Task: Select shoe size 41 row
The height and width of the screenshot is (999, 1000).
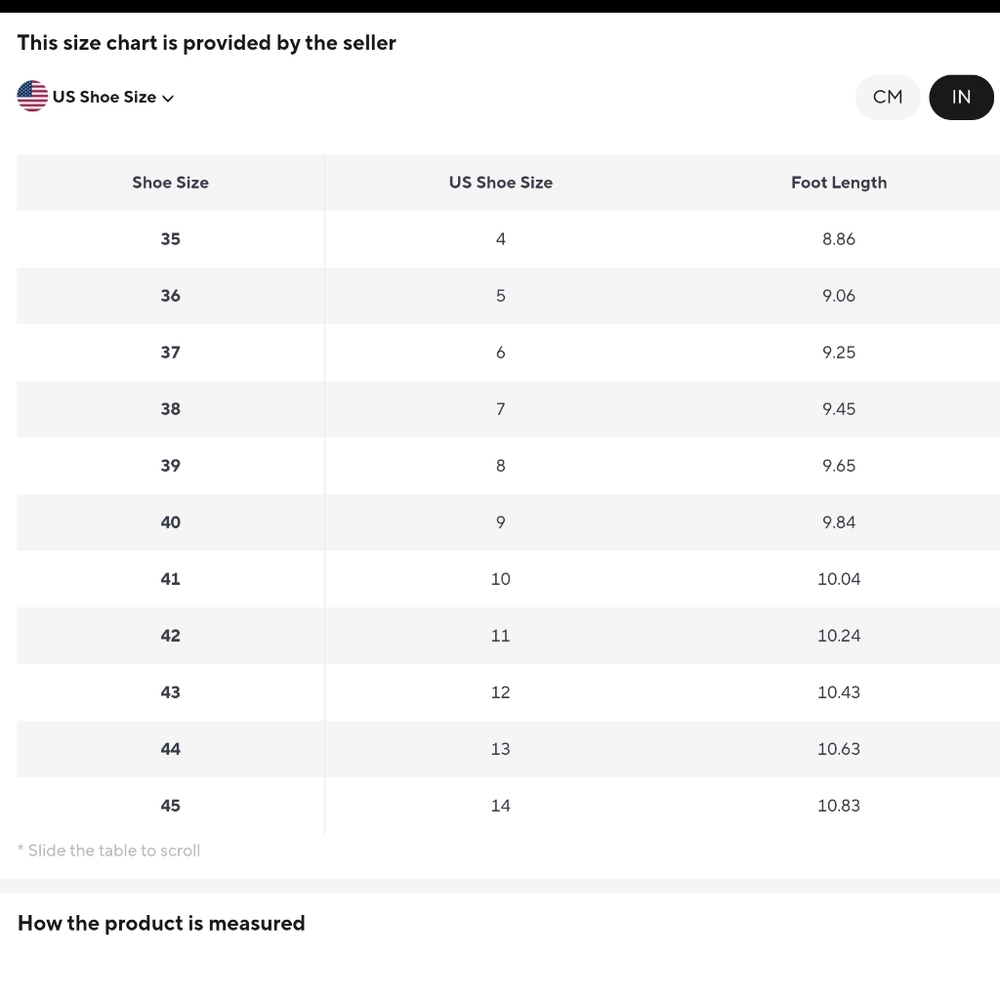Action: [x=508, y=579]
